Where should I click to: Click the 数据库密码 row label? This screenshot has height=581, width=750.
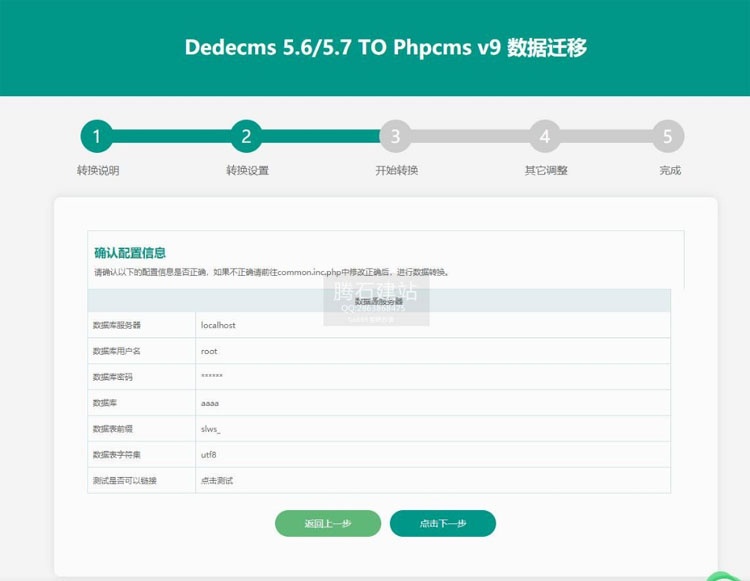pyautogui.click(x=112, y=377)
